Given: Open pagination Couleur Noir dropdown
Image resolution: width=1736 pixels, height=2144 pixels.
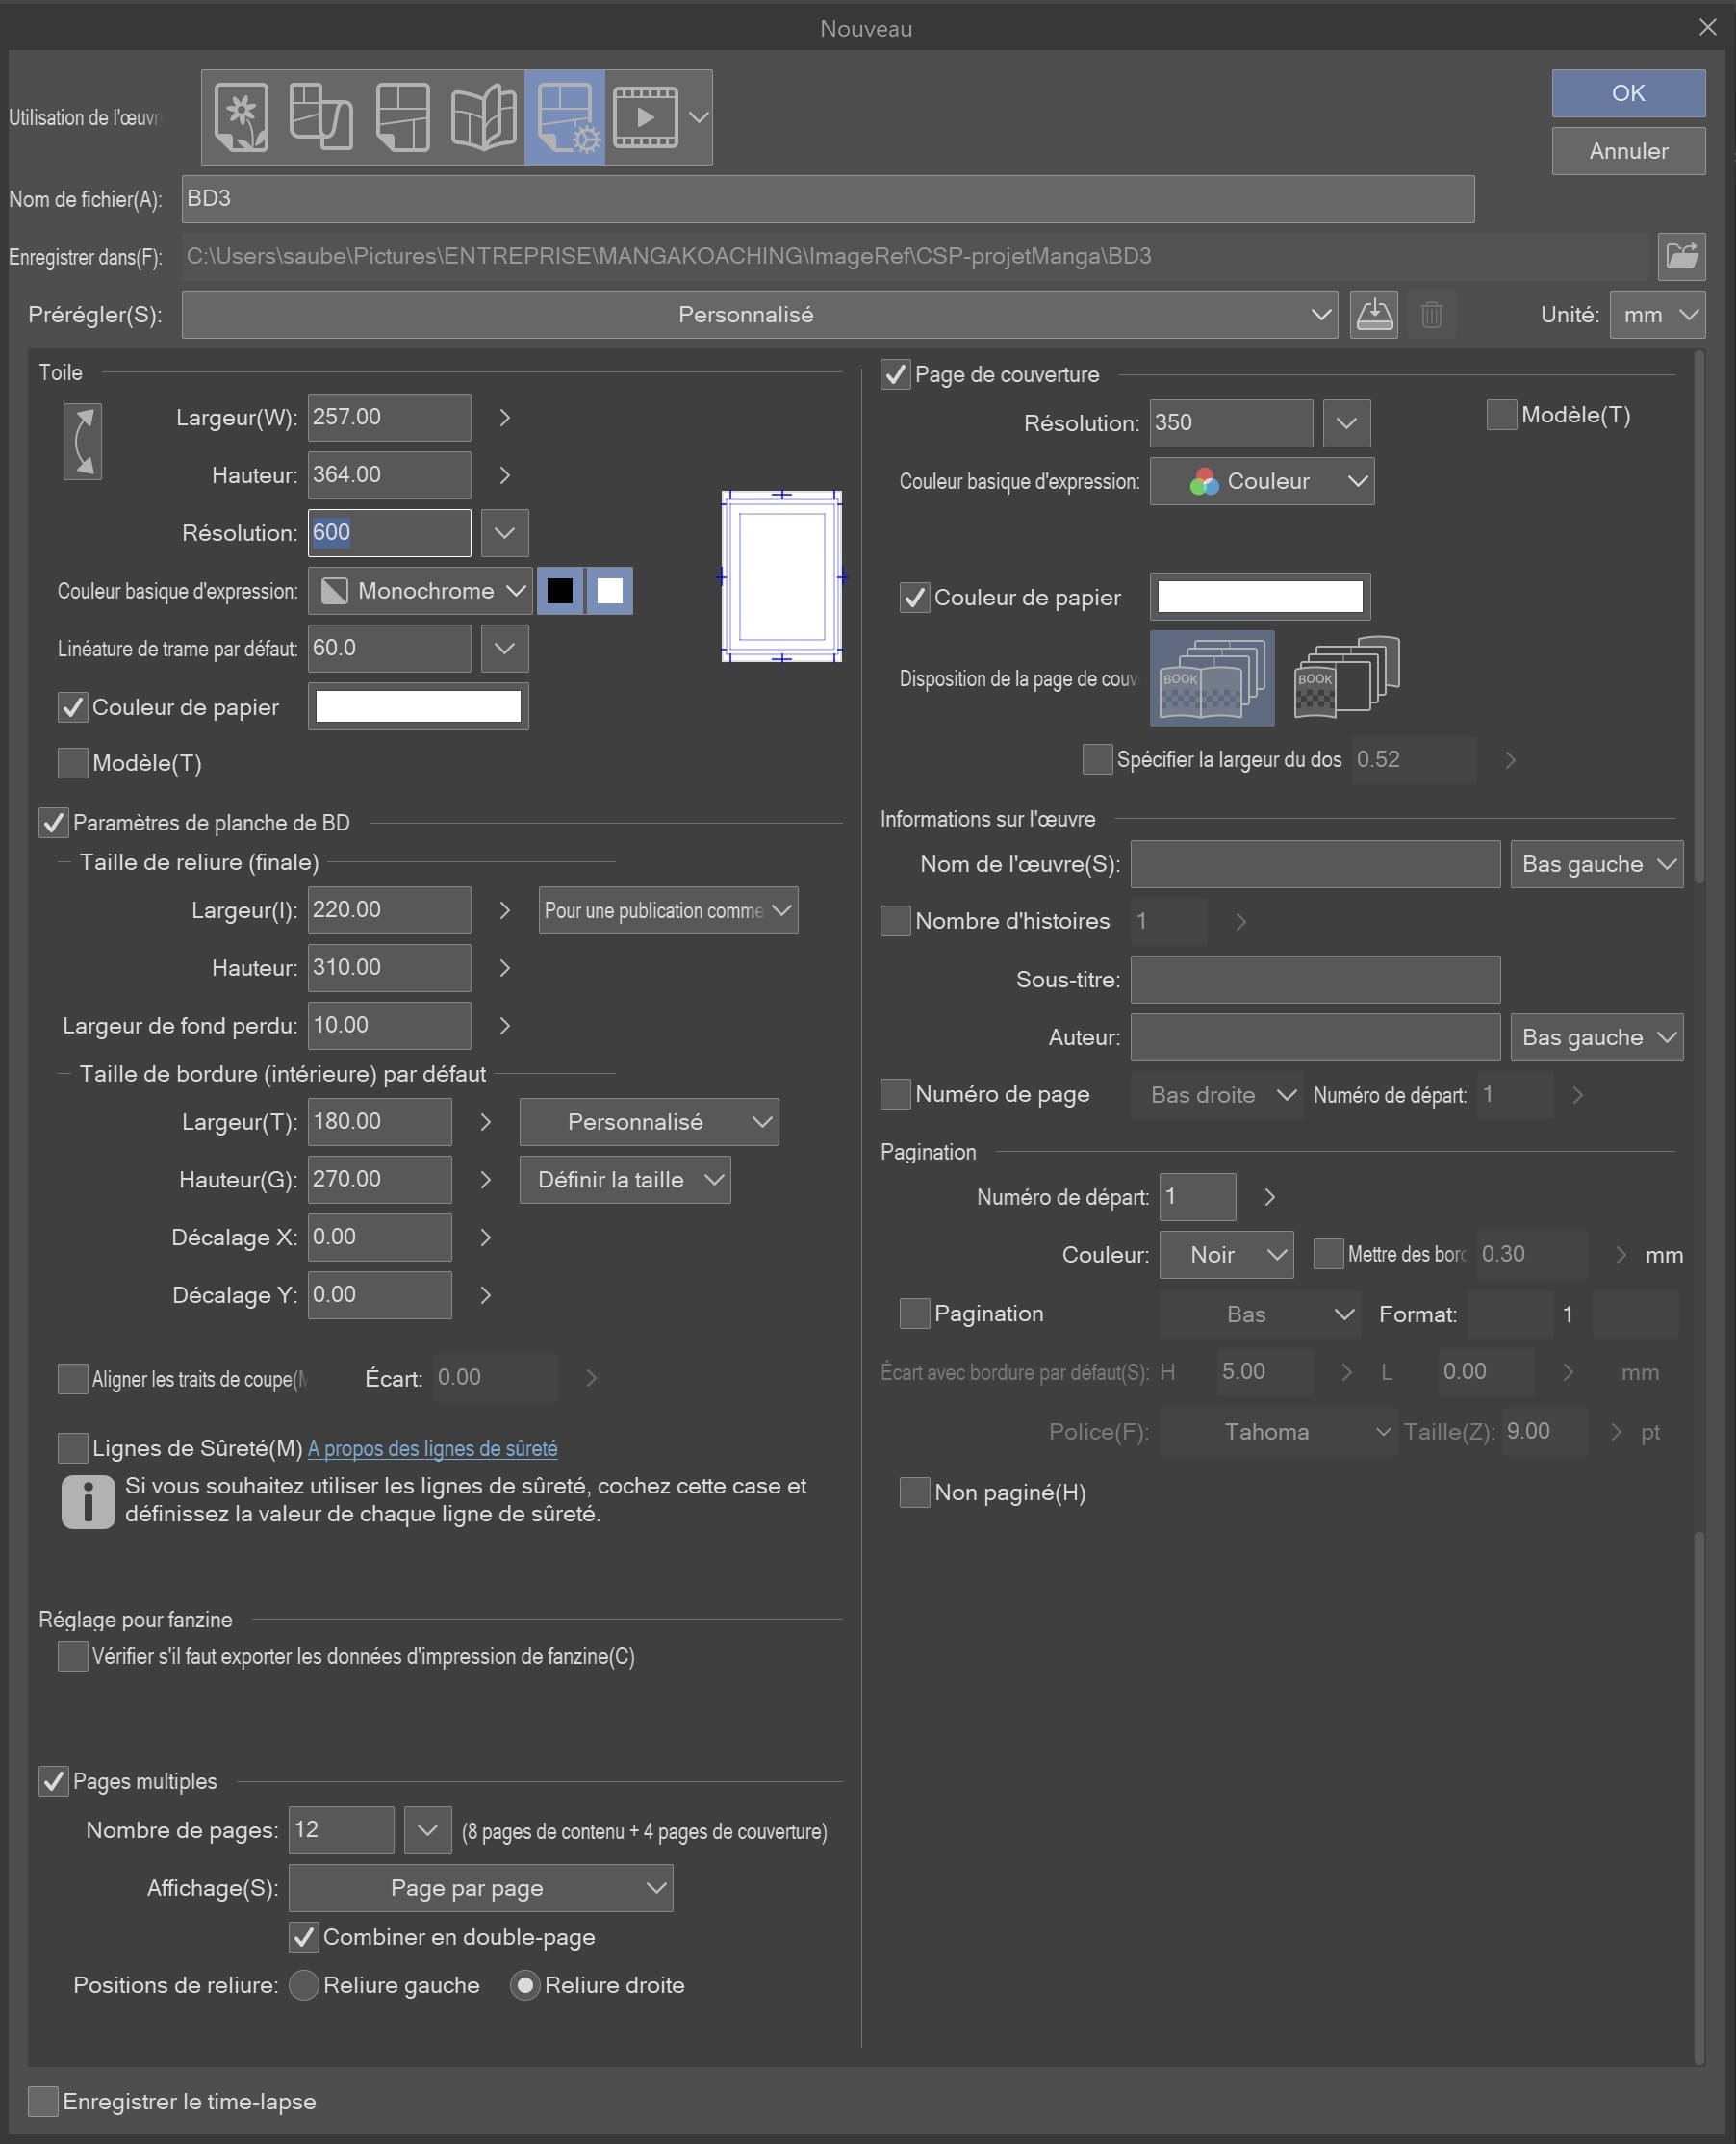Looking at the screenshot, I should click(1226, 1254).
